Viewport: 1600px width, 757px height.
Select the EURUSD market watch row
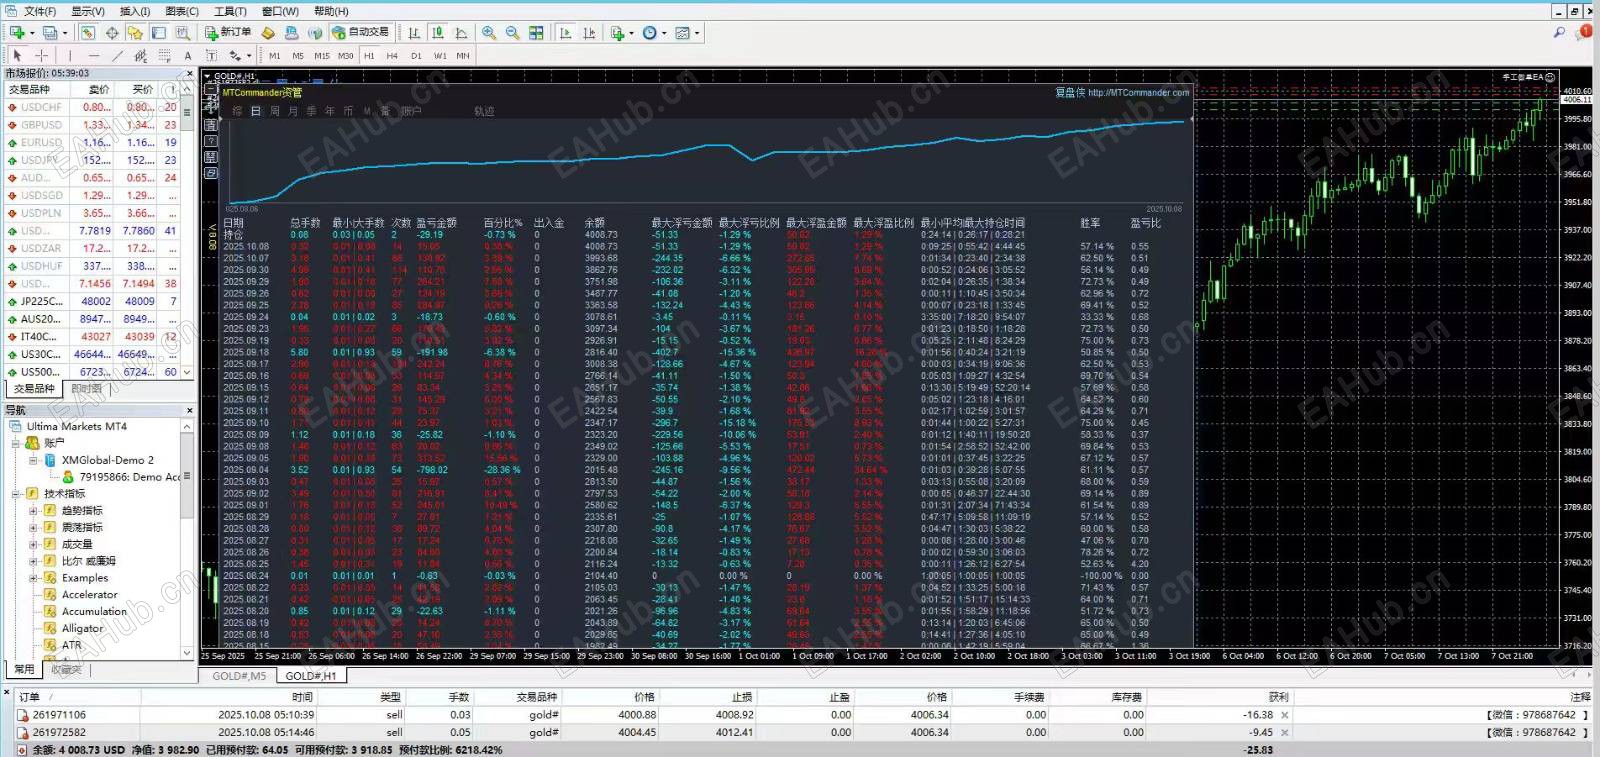point(91,143)
